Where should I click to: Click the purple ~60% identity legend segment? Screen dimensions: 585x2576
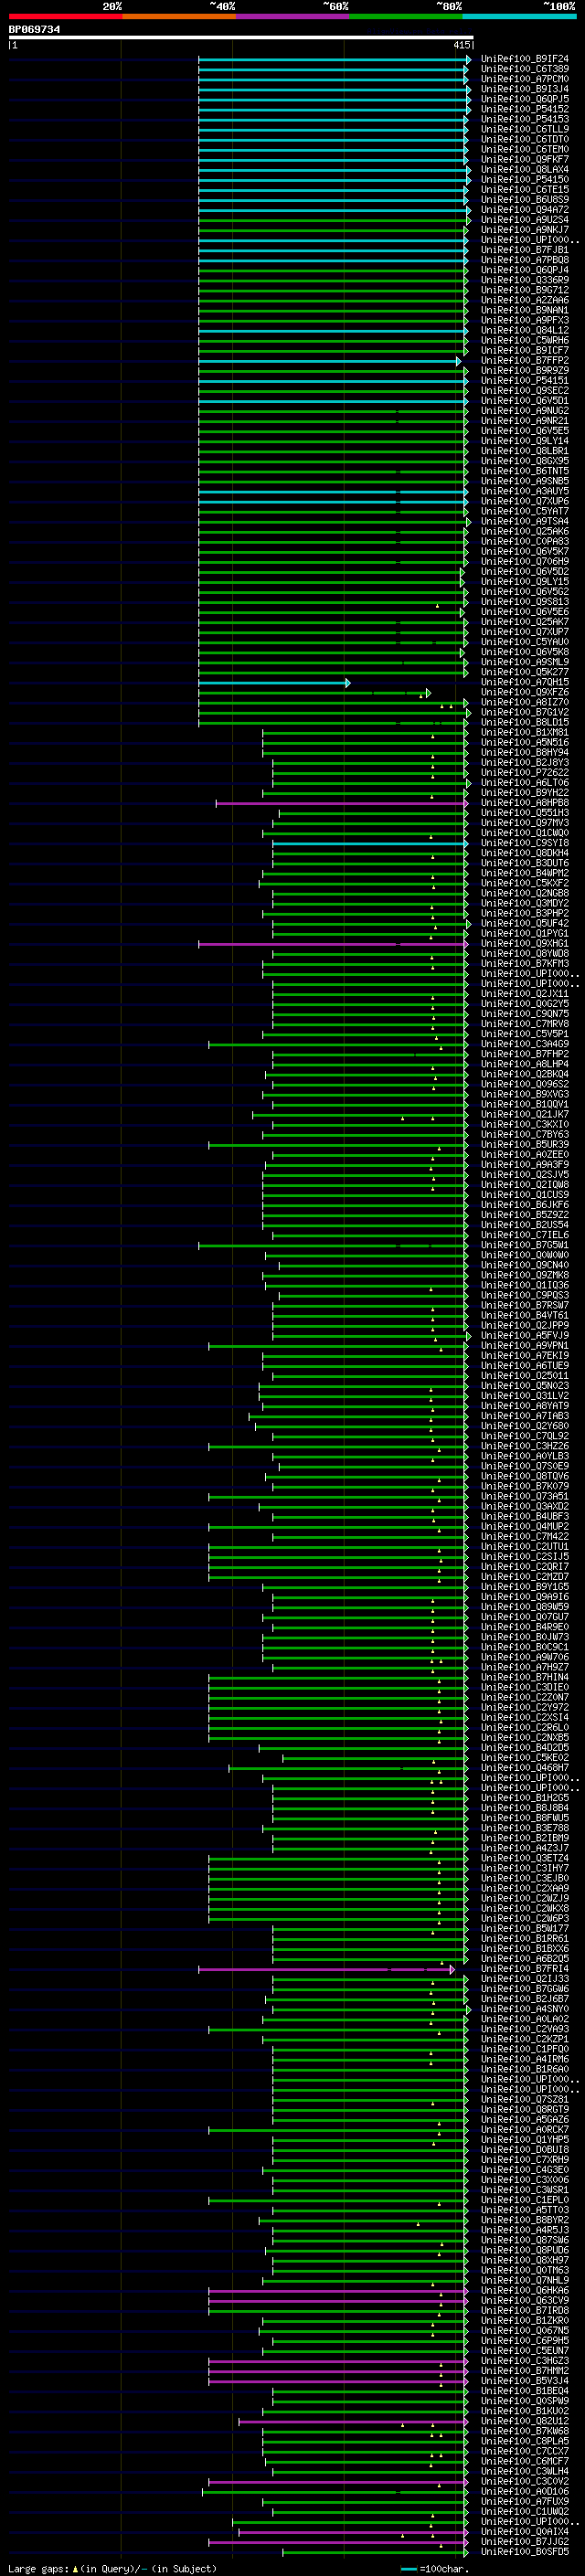tap(292, 16)
